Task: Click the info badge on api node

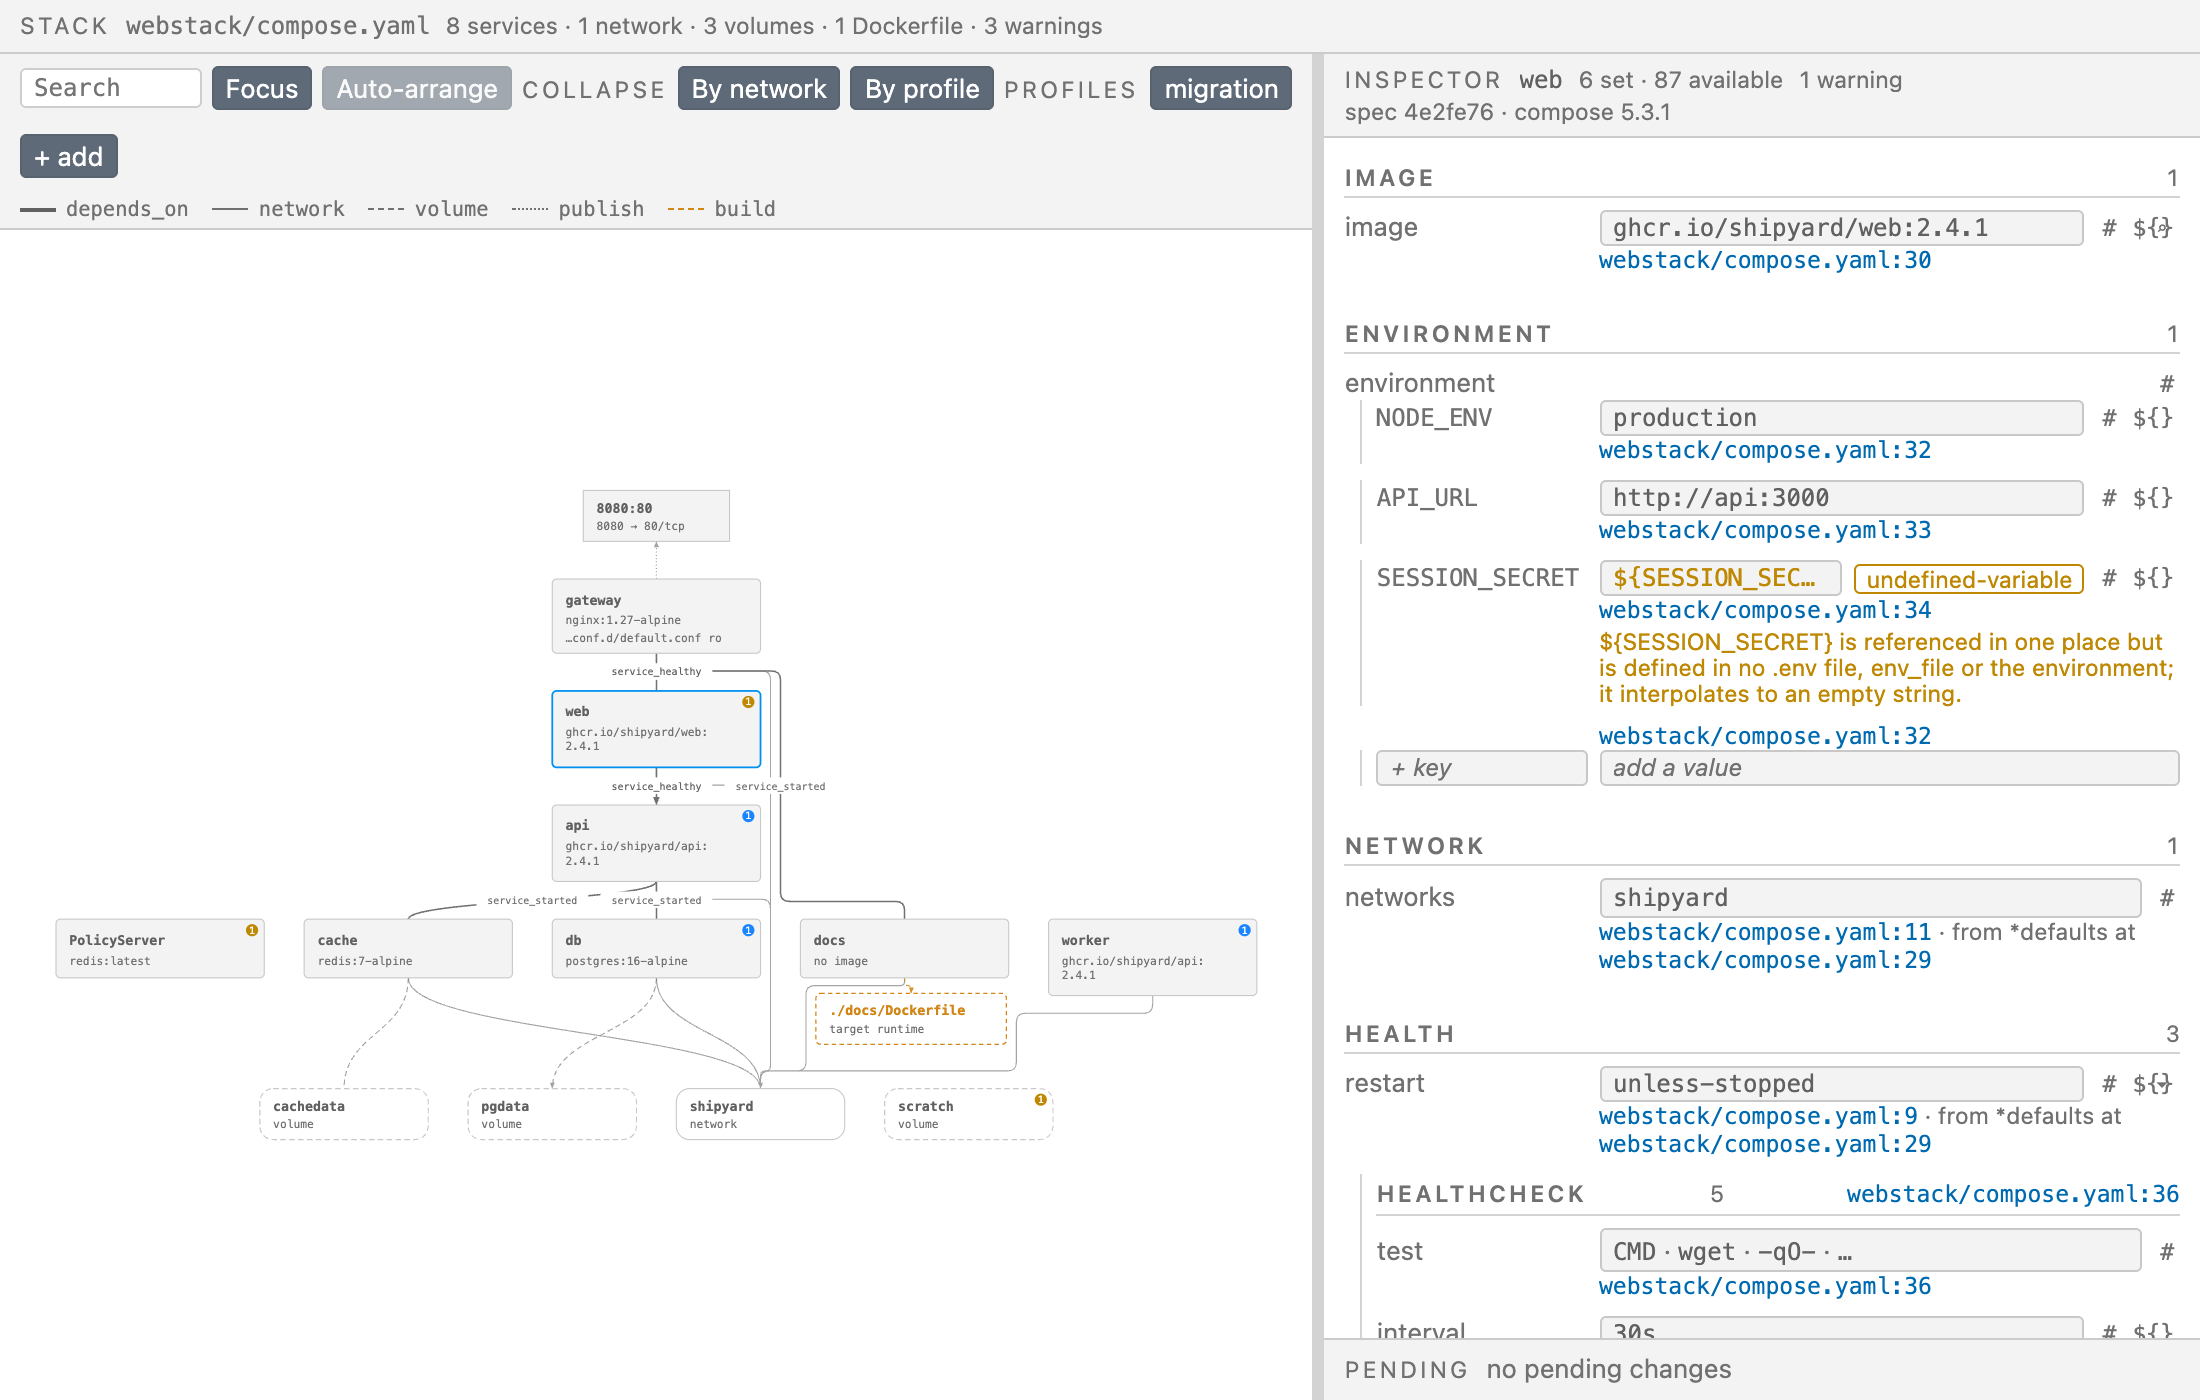Action: (x=748, y=816)
